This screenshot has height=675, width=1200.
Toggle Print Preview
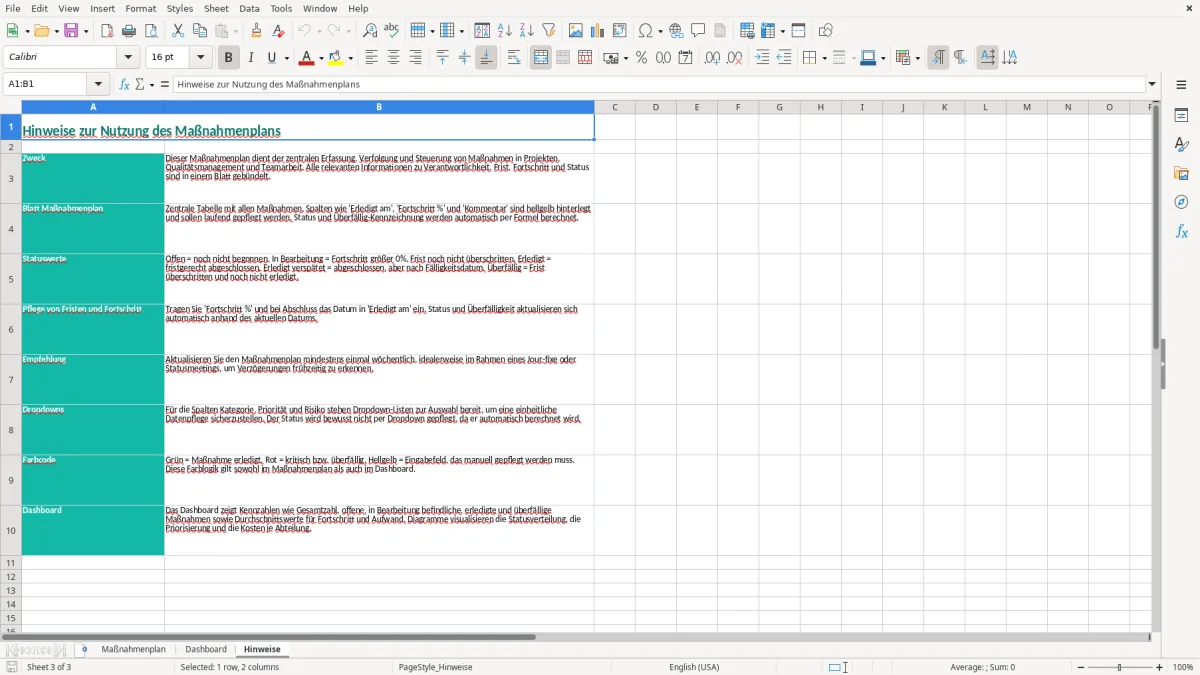click(x=151, y=31)
